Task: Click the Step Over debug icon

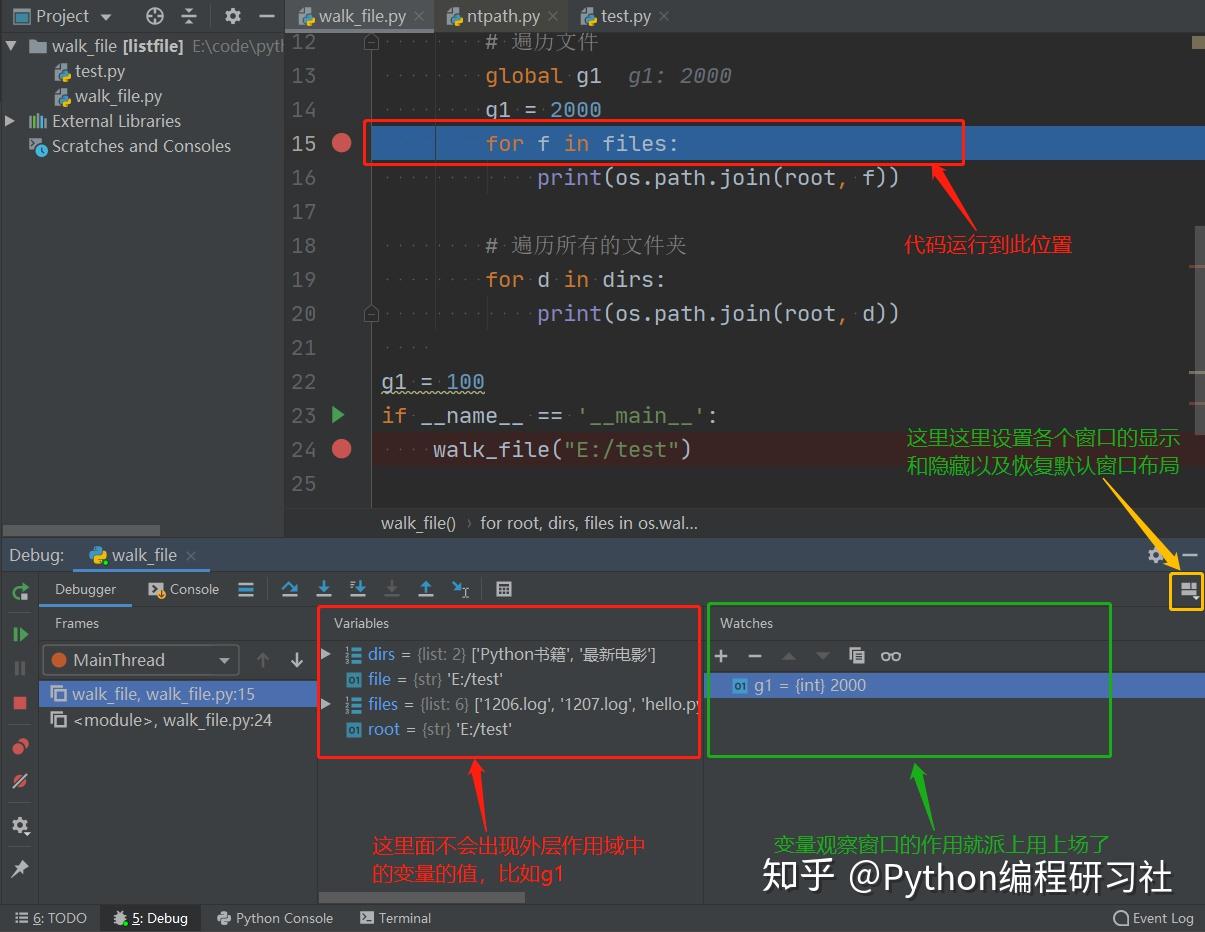Action: (x=290, y=589)
